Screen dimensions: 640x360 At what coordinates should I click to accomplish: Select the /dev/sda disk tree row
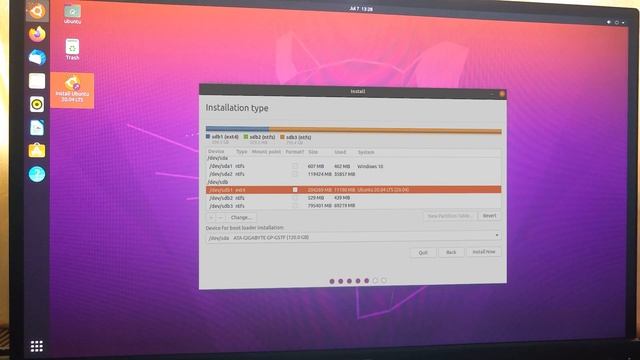tap(353, 158)
